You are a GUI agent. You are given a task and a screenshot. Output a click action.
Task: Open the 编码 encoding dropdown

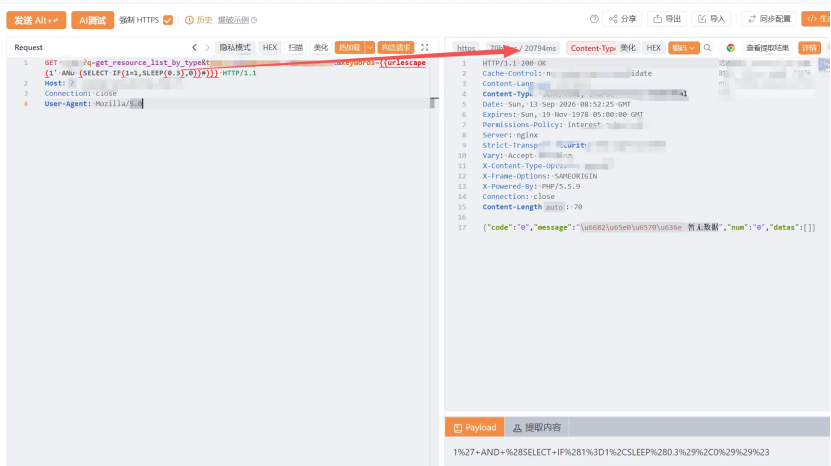pos(684,48)
